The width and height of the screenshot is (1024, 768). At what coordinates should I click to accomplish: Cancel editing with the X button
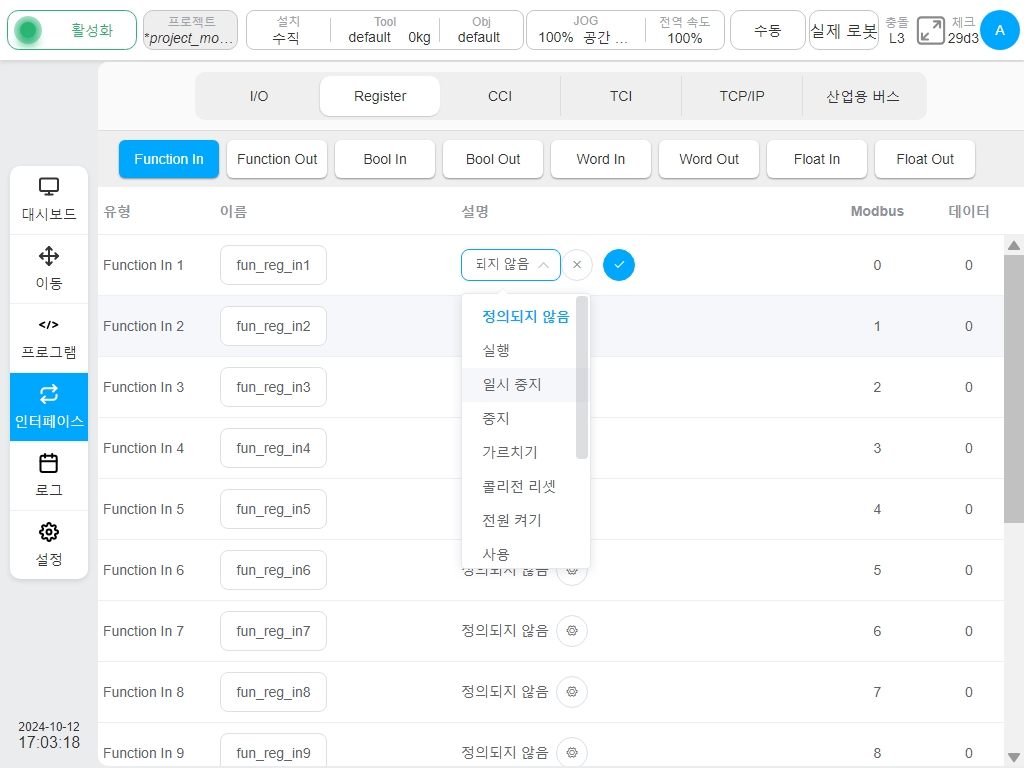click(577, 264)
